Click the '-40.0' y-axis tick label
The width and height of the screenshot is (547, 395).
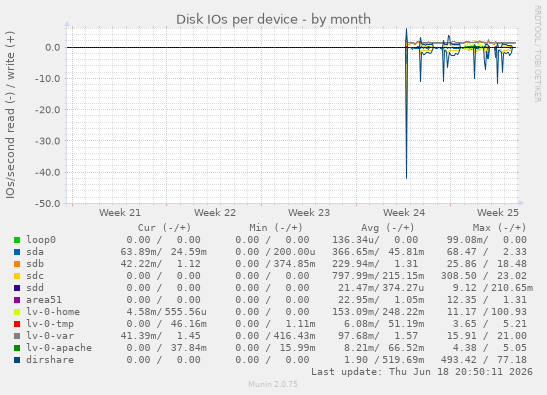tap(47, 172)
